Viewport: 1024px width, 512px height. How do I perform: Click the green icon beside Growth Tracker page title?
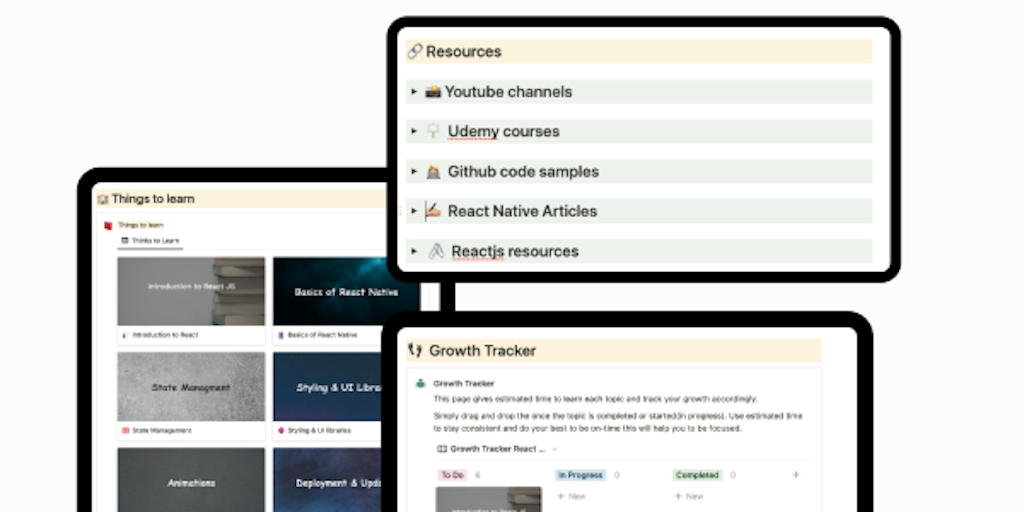(x=421, y=383)
